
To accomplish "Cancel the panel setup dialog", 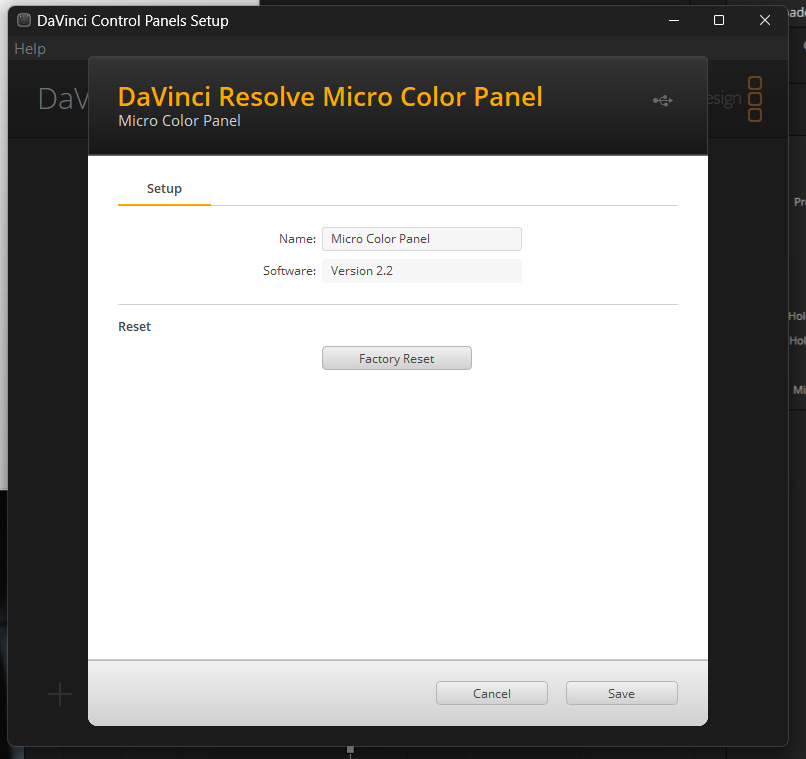I will pos(491,693).
